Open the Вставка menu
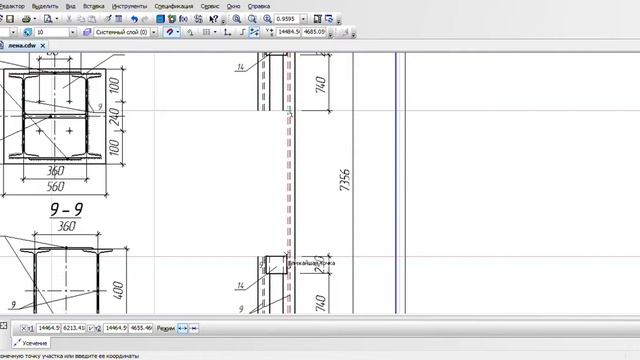Viewport: 640px width, 360px height. [93, 6]
